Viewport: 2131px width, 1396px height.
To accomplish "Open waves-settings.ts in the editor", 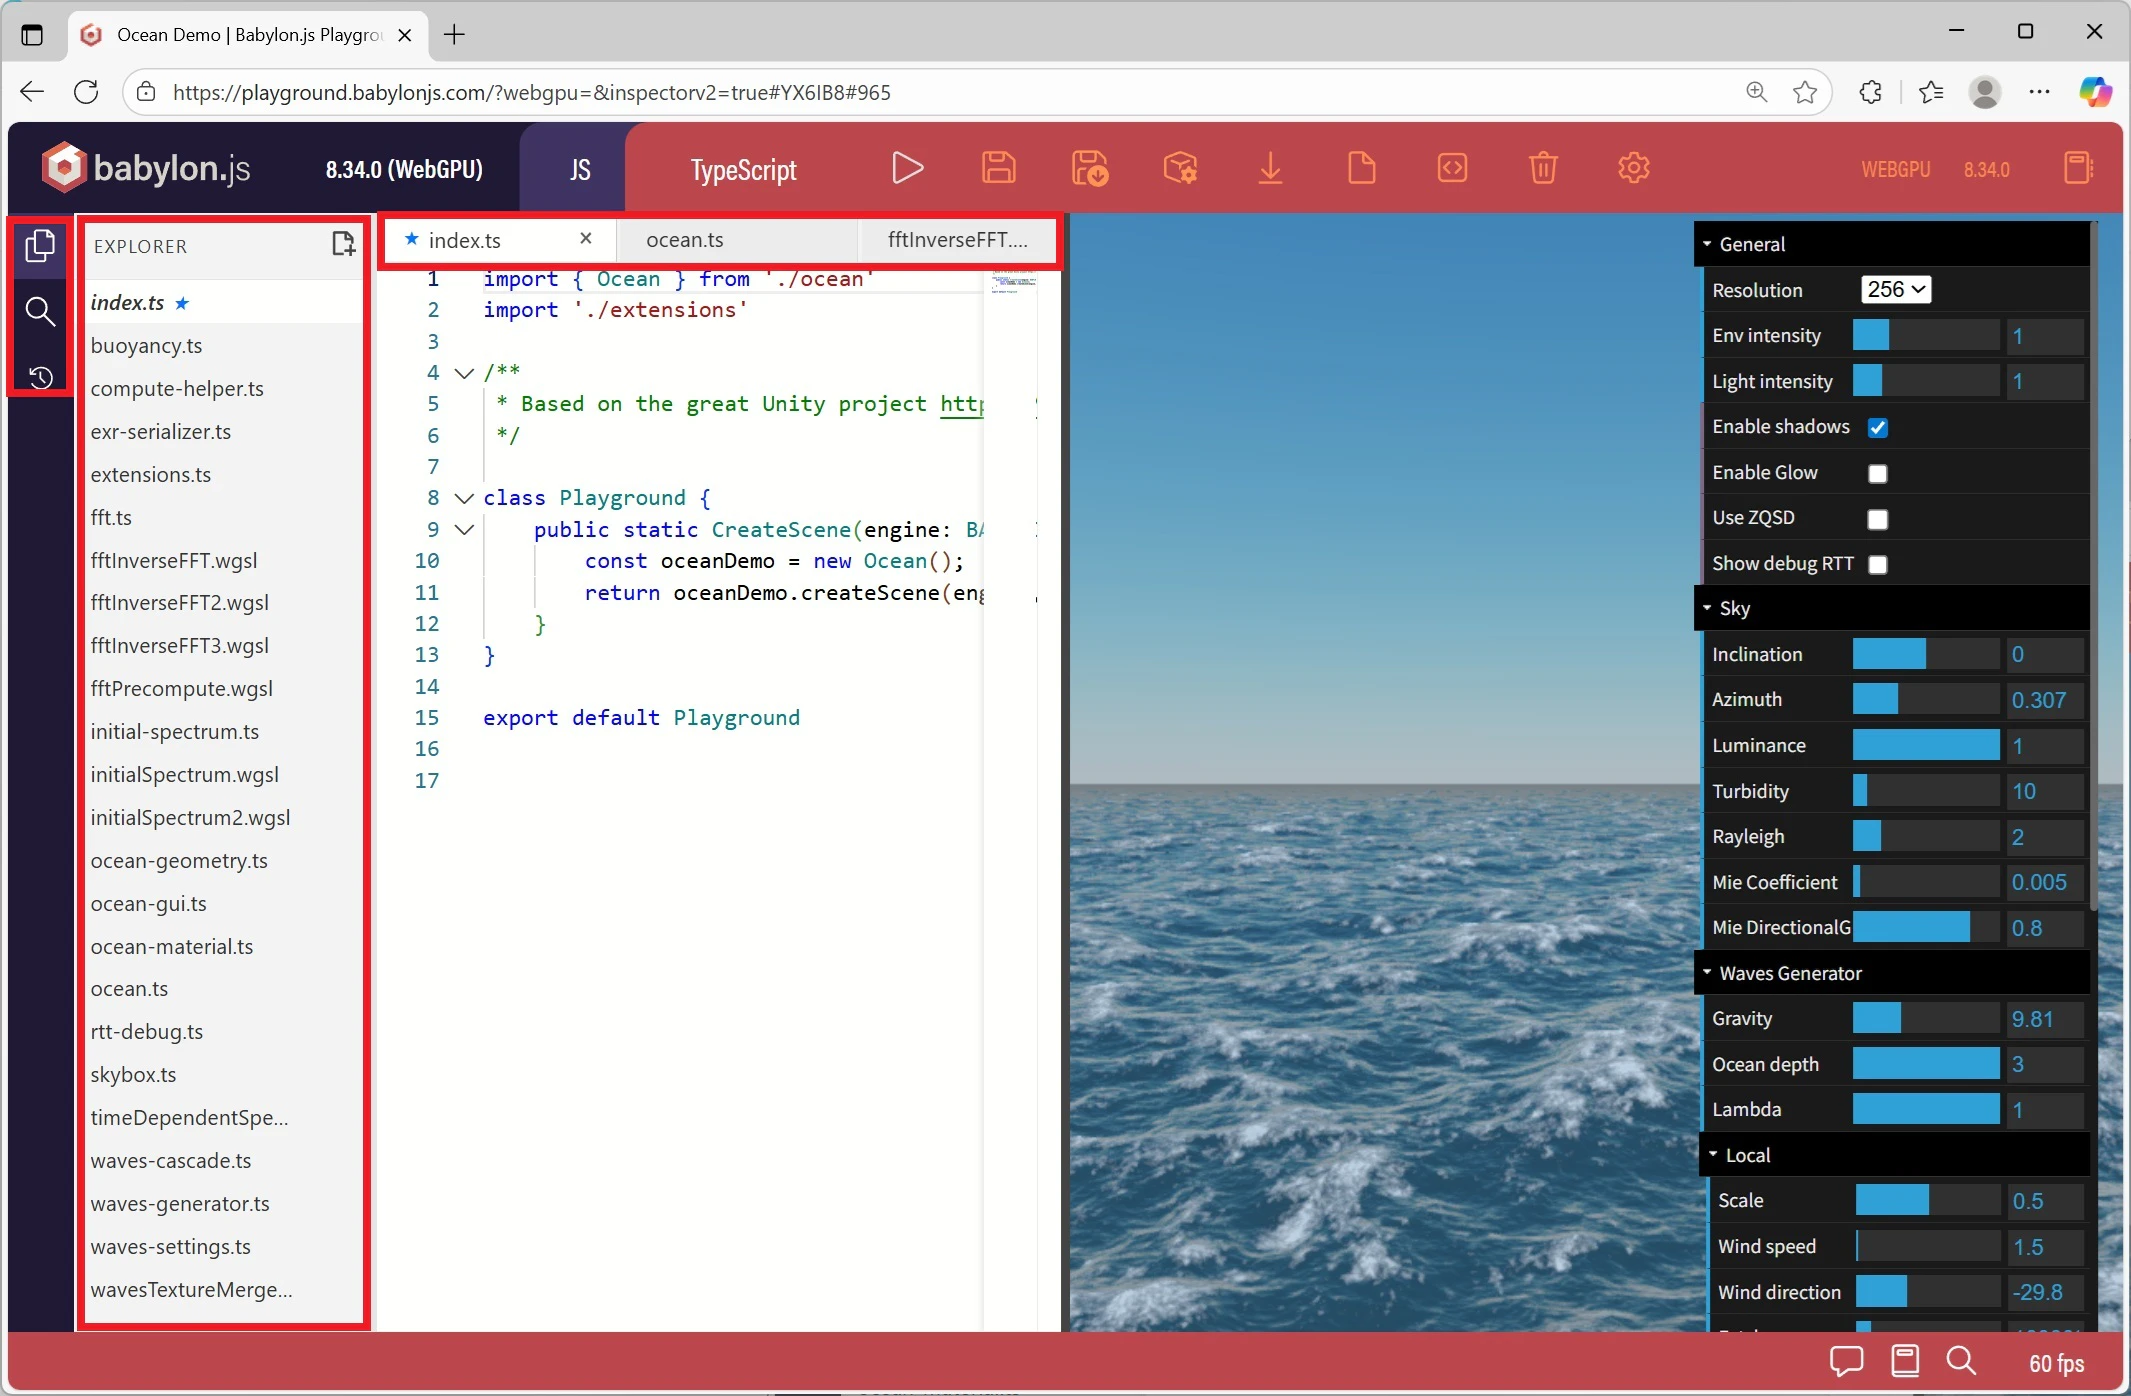I will [x=171, y=1246].
